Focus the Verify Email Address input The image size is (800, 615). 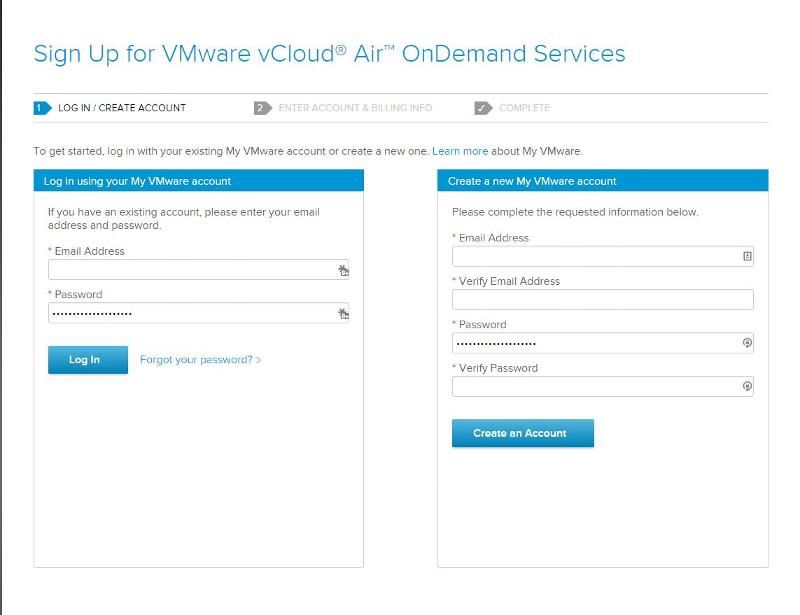[603, 300]
